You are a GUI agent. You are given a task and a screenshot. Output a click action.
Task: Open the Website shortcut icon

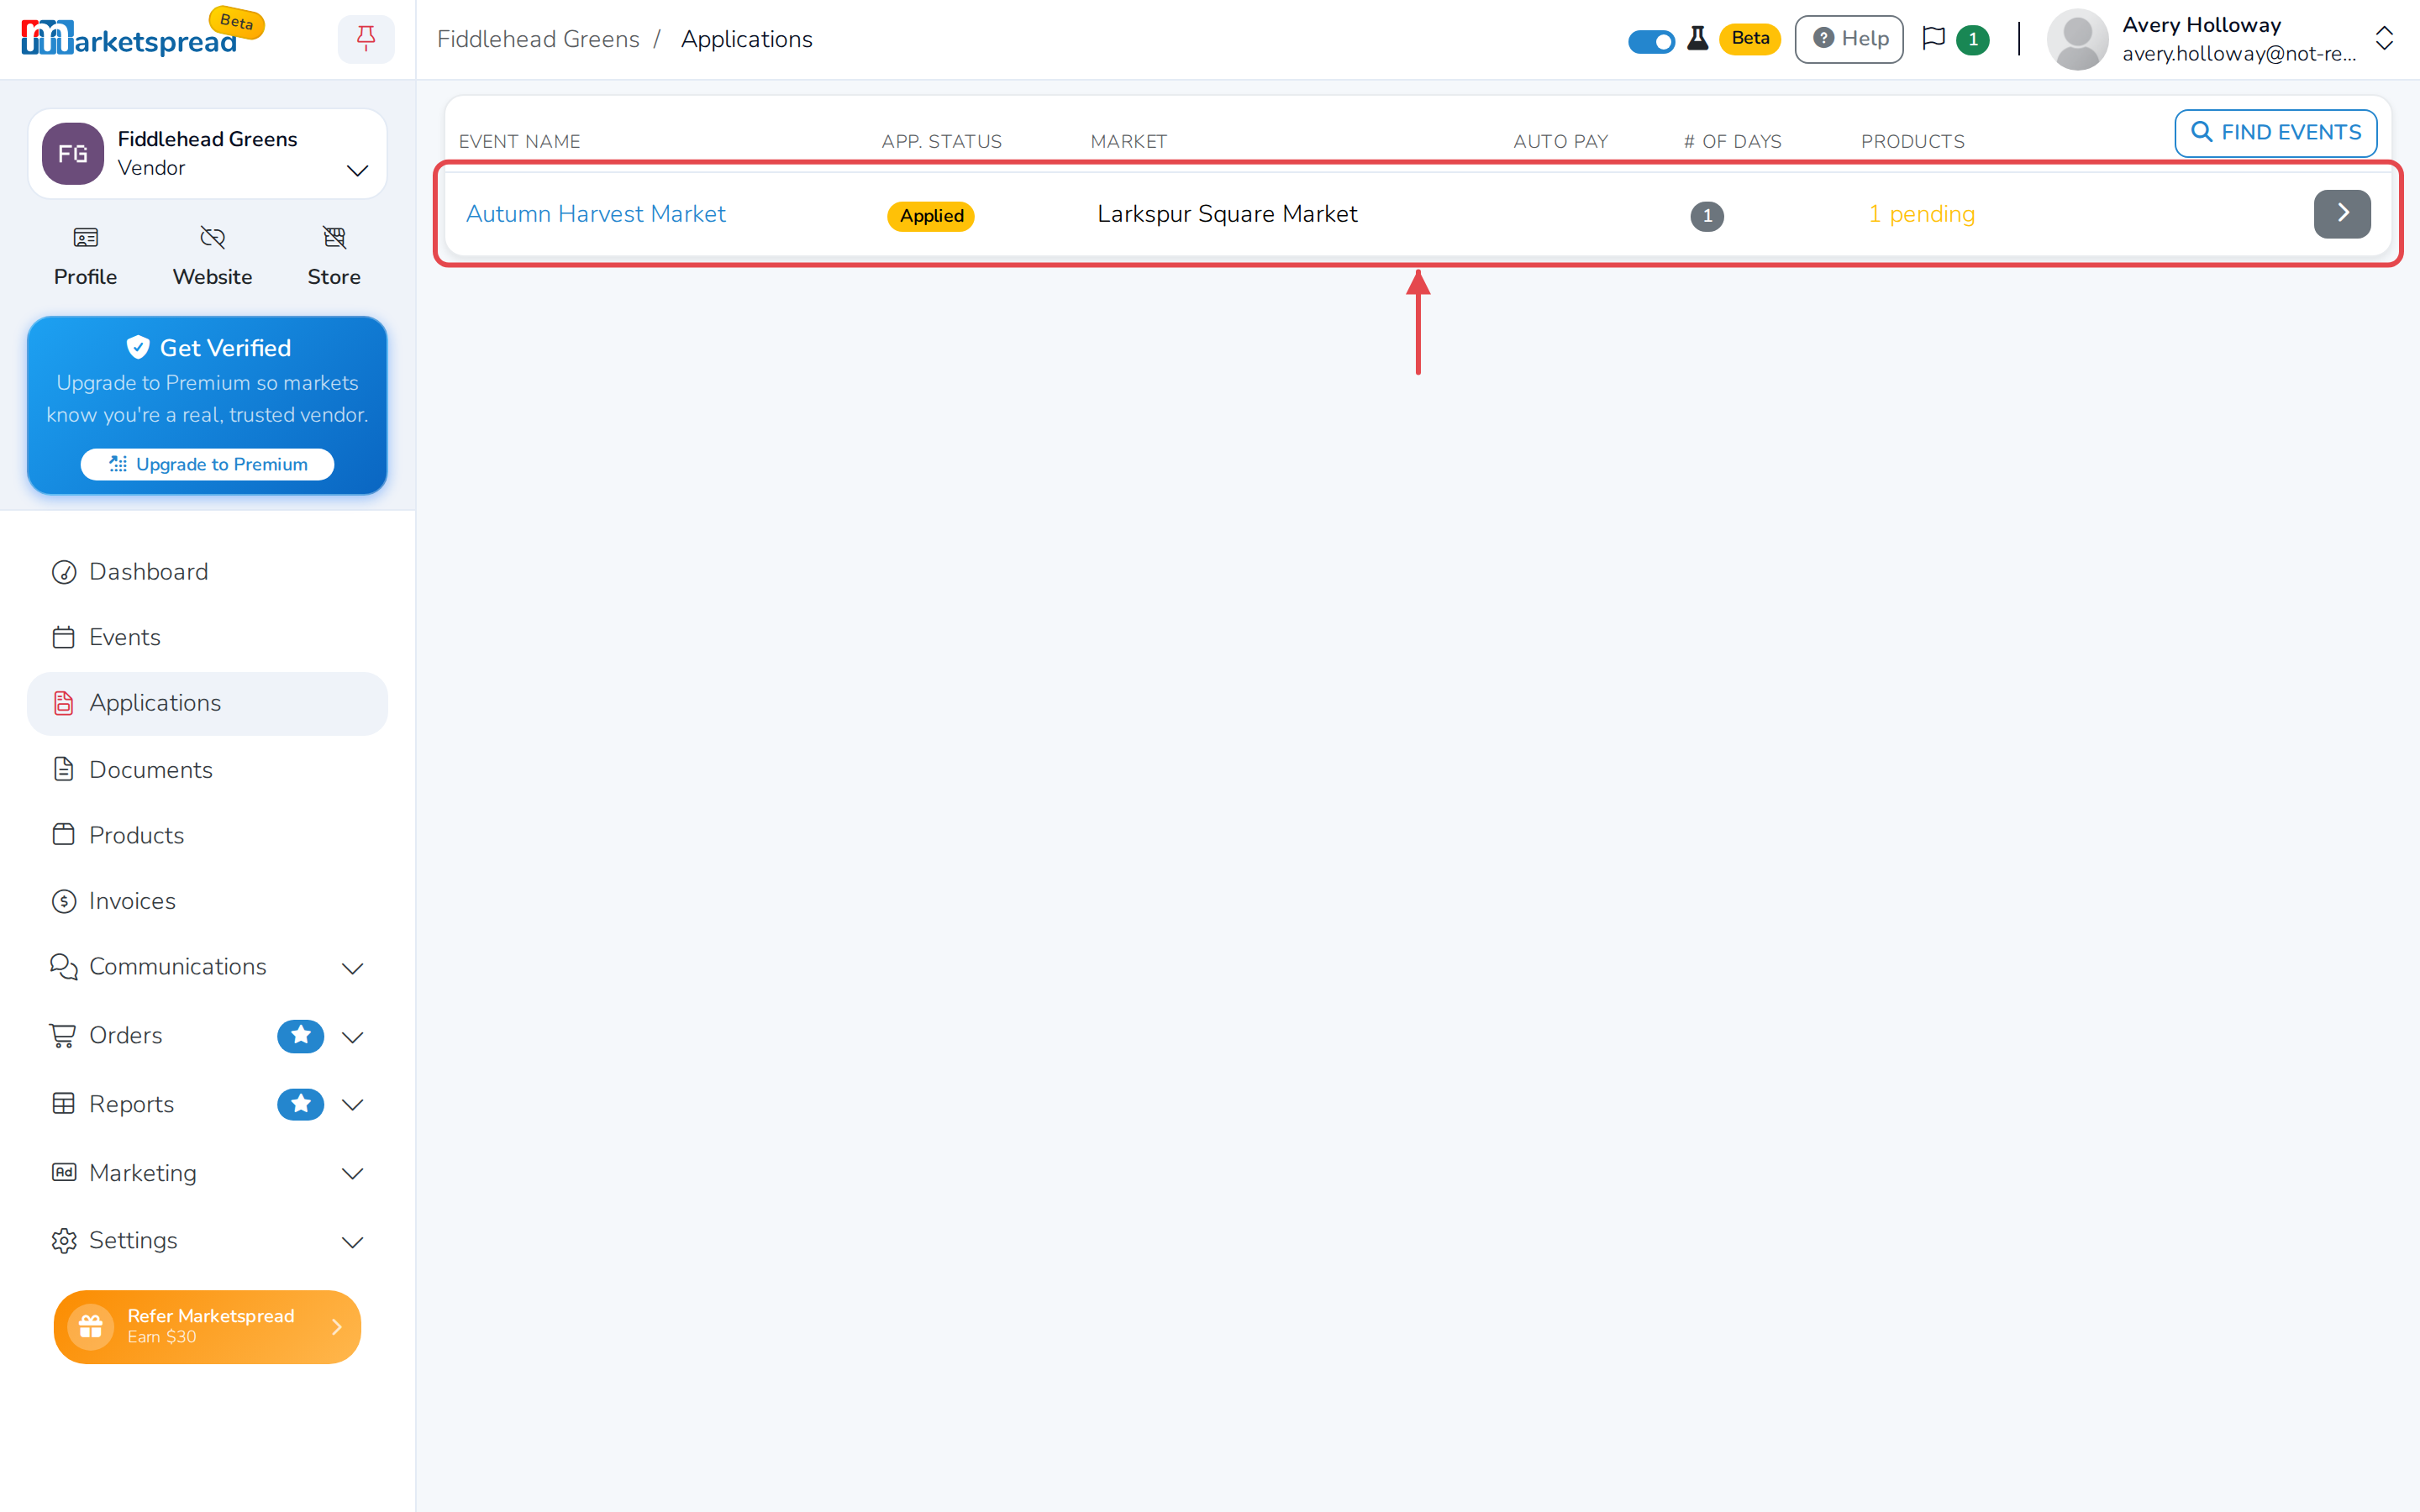212,238
